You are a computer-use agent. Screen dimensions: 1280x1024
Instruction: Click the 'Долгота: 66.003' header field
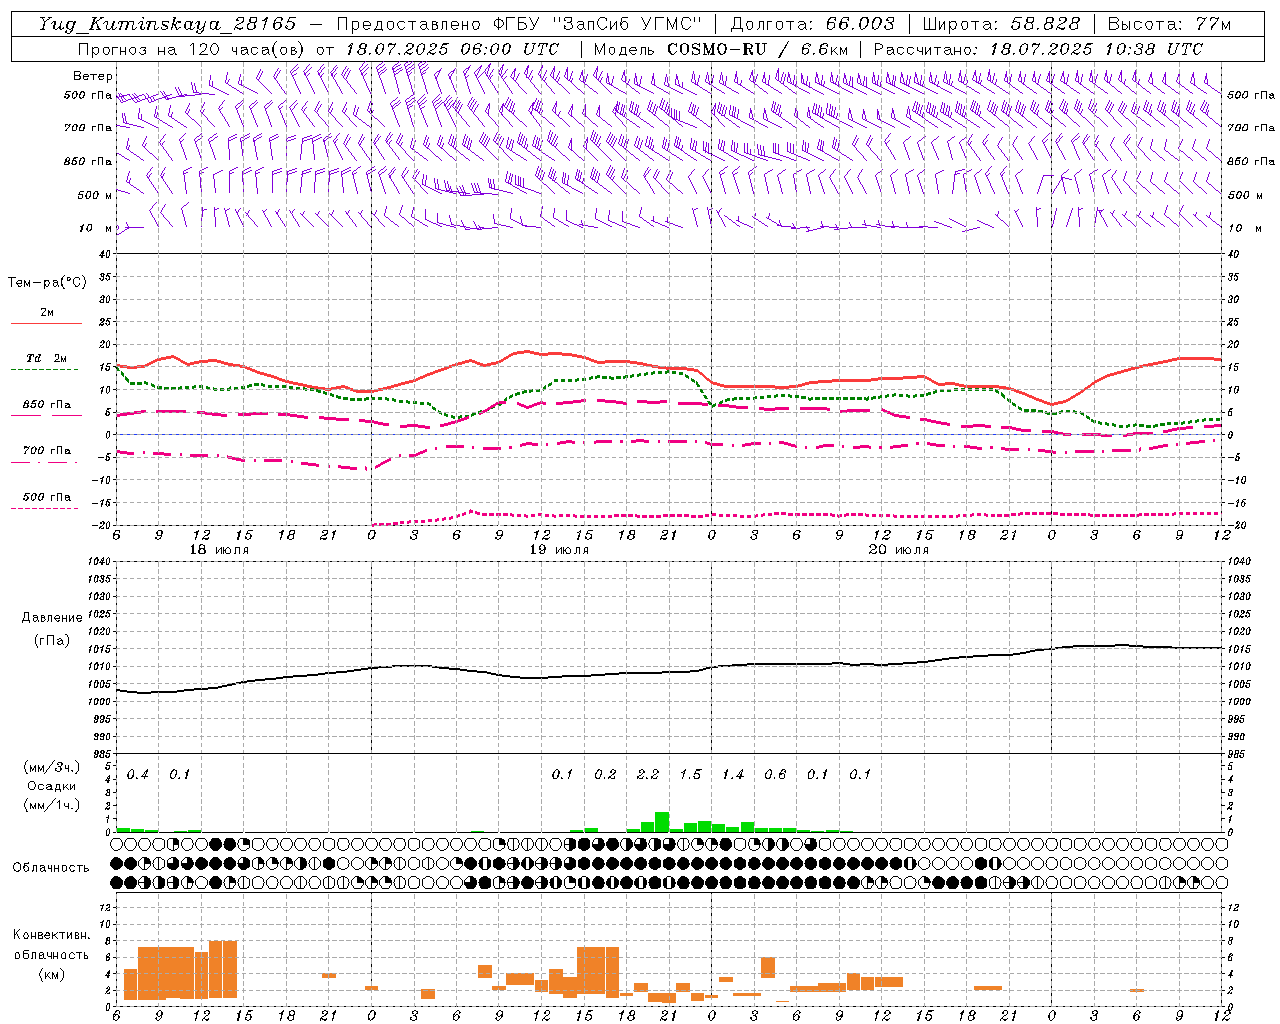click(x=812, y=24)
